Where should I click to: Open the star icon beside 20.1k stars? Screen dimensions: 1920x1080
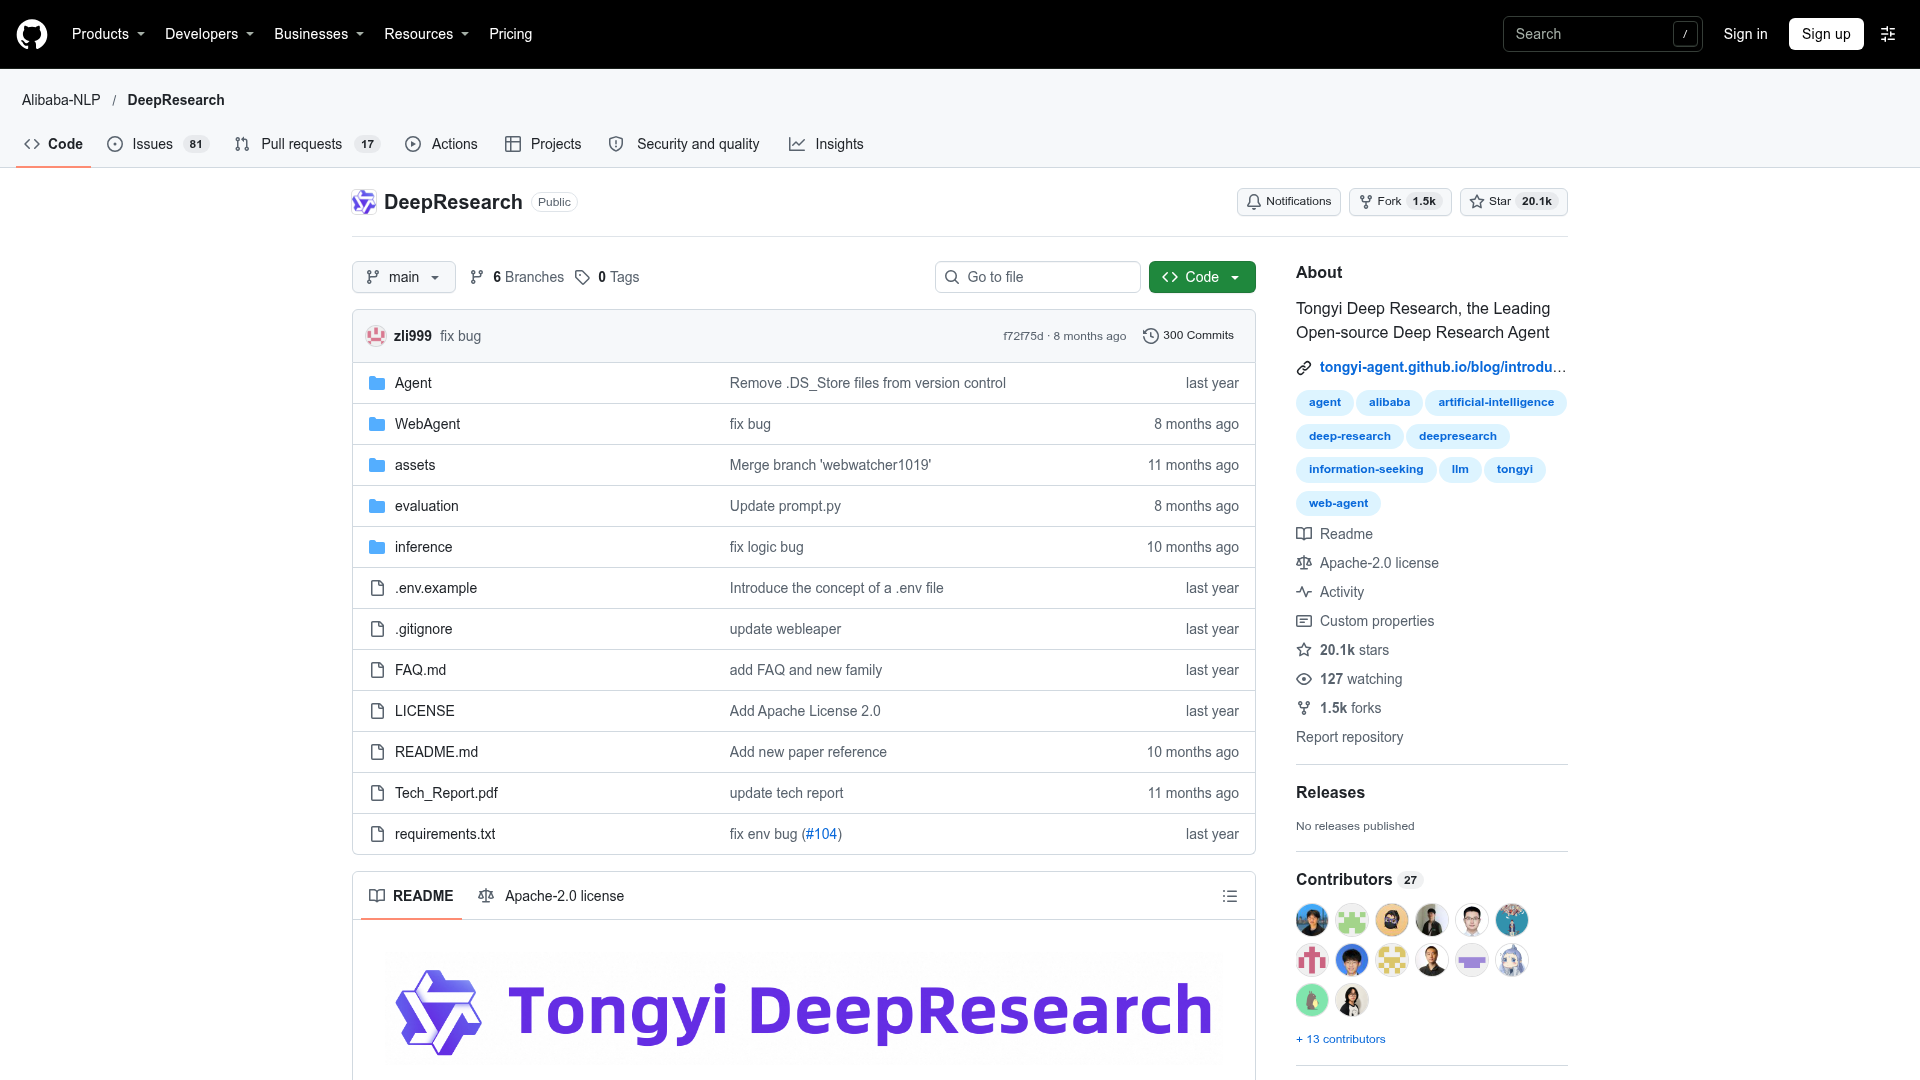coord(1304,650)
